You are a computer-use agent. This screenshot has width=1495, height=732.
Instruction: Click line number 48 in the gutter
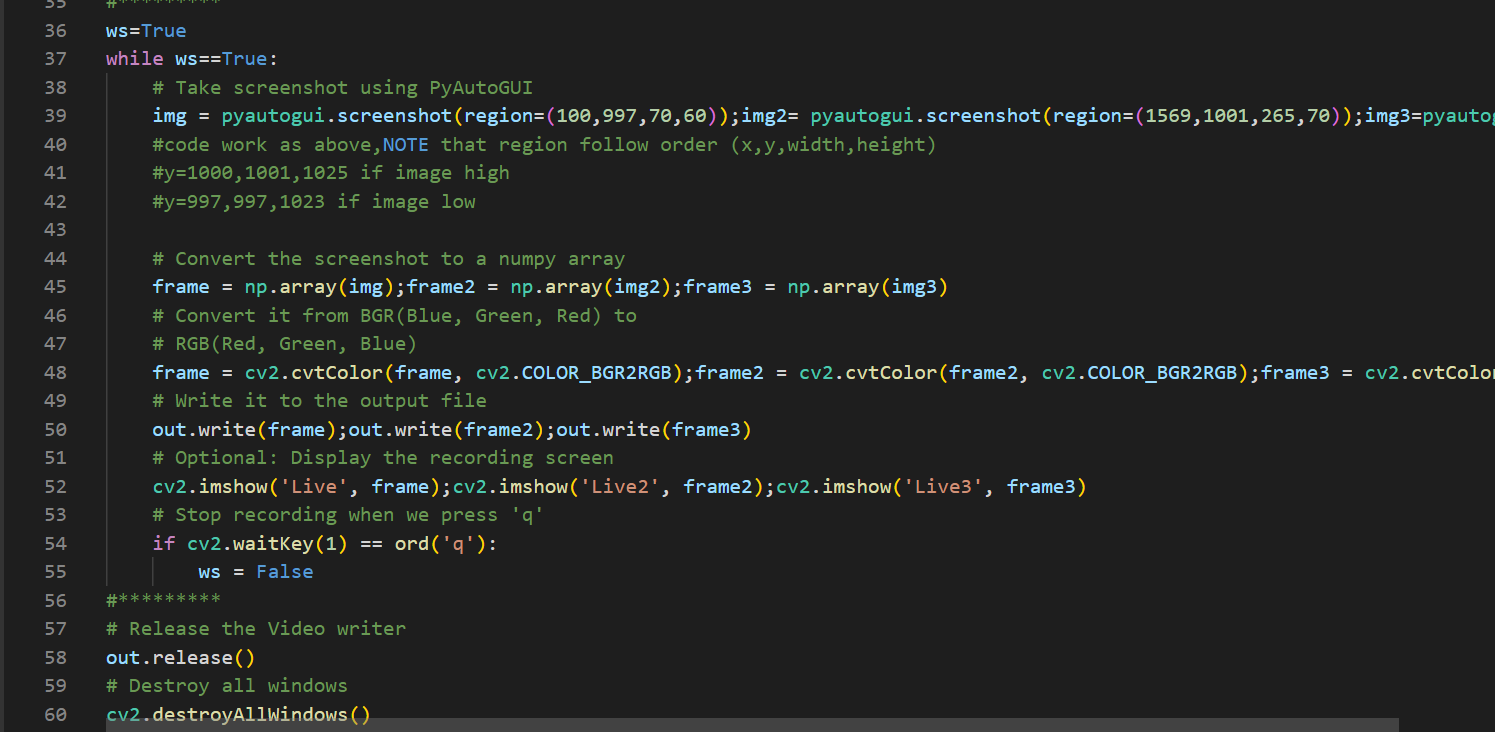[56, 373]
